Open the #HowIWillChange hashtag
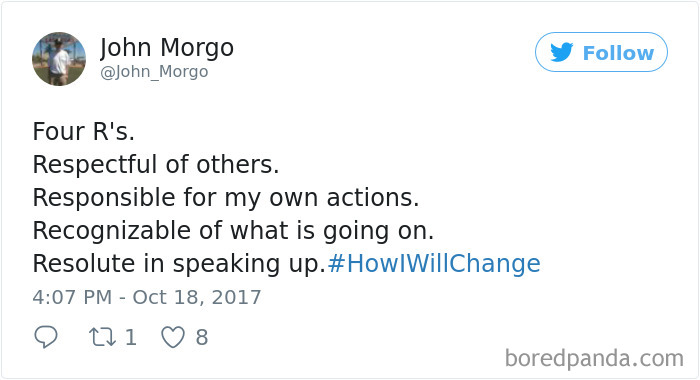This screenshot has height=380, width=700. pyautogui.click(x=434, y=263)
